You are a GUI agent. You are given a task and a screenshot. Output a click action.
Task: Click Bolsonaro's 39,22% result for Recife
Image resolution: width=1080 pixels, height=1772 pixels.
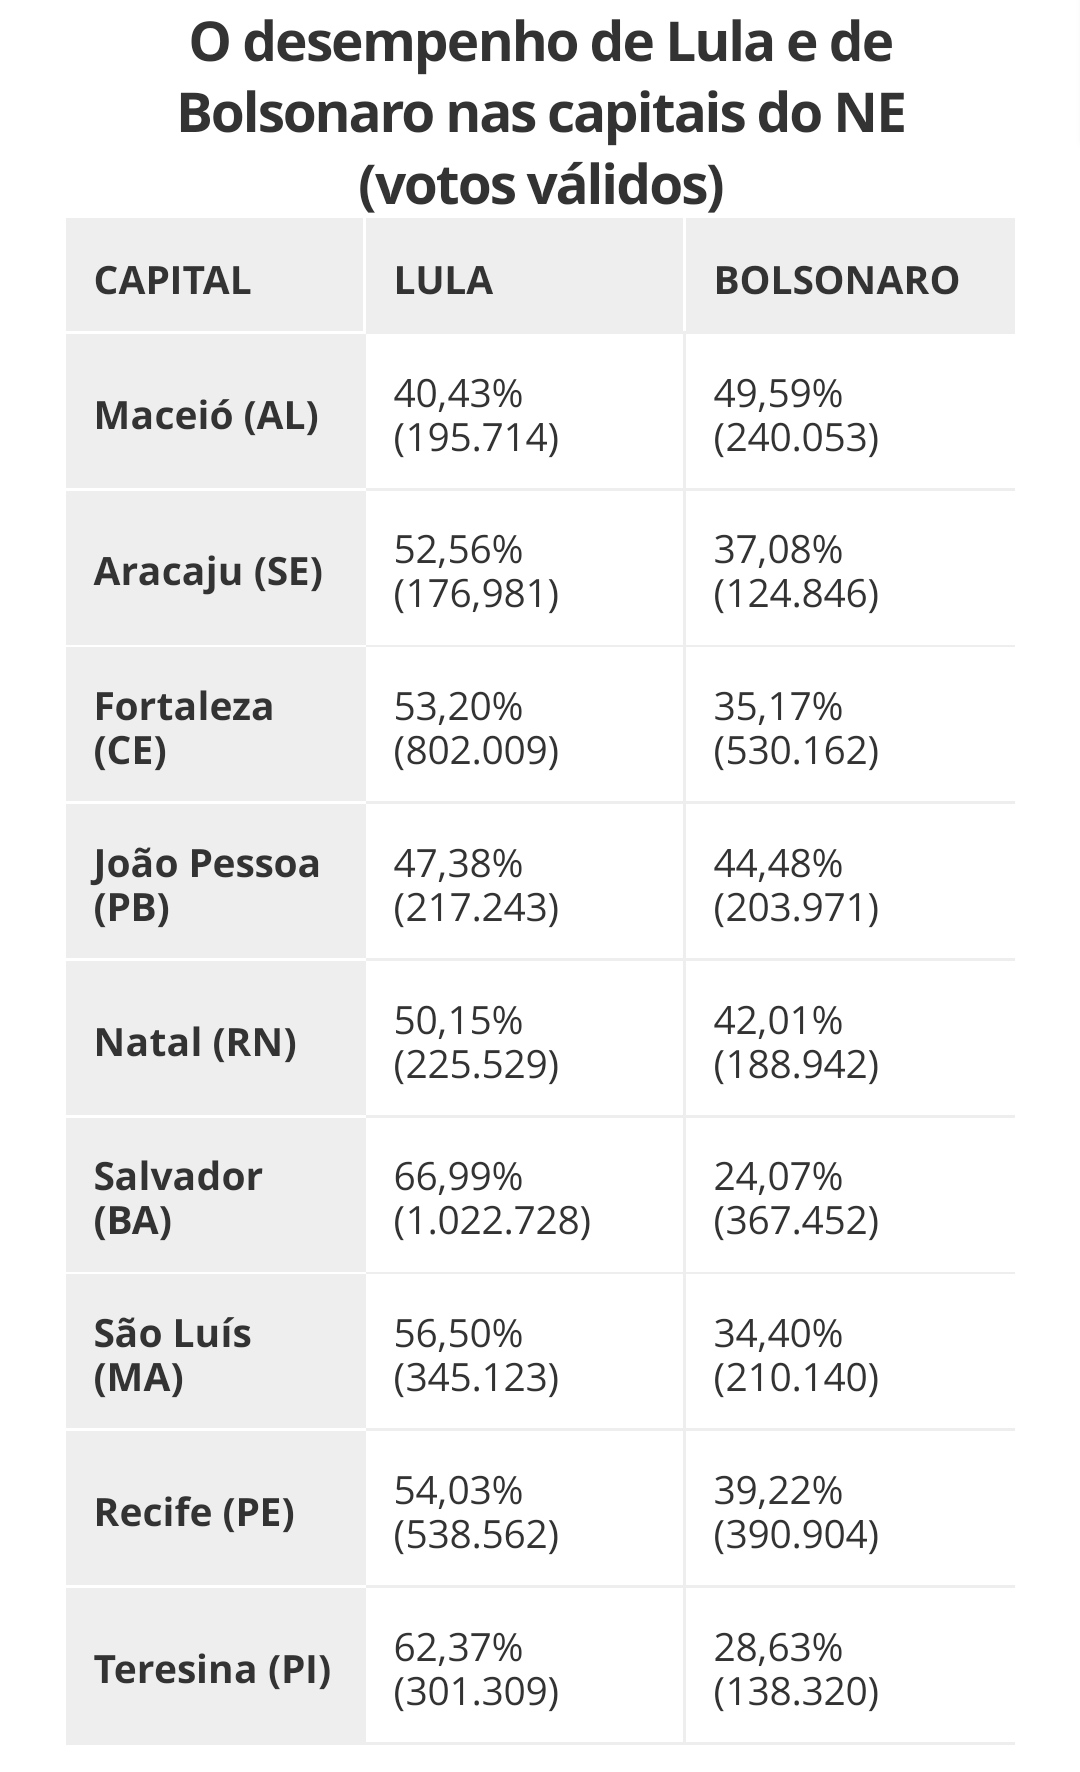tap(796, 1512)
